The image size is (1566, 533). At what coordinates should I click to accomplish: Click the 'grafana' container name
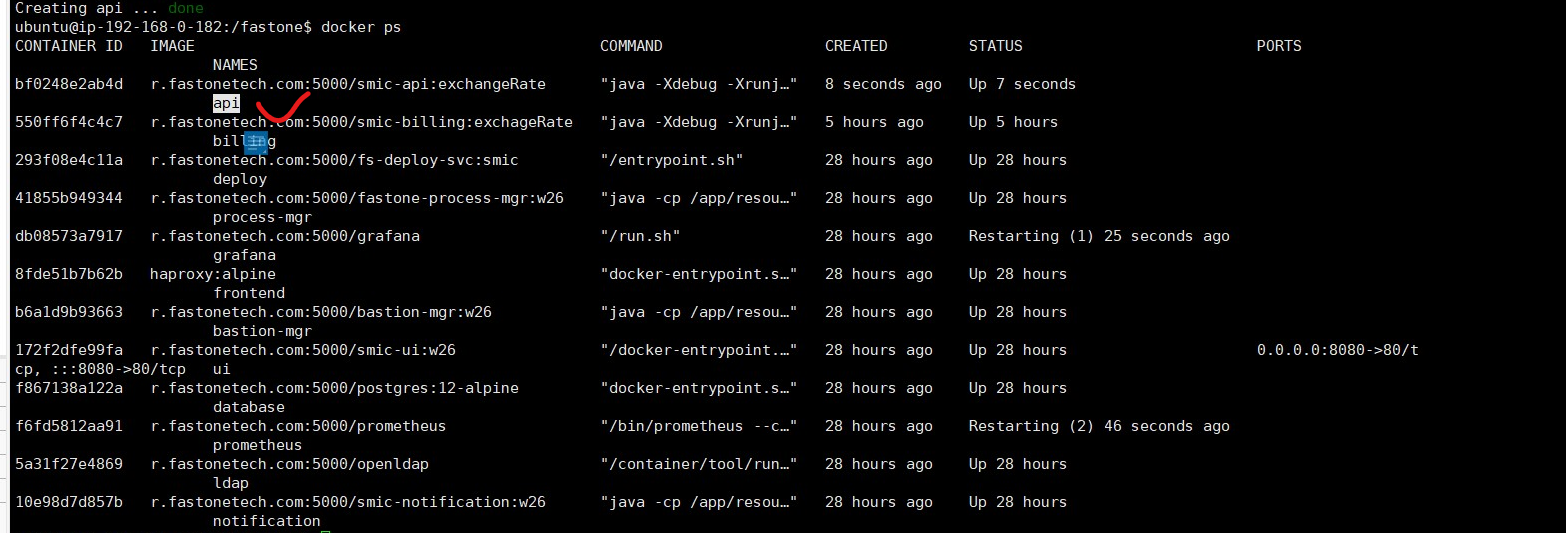[244, 255]
